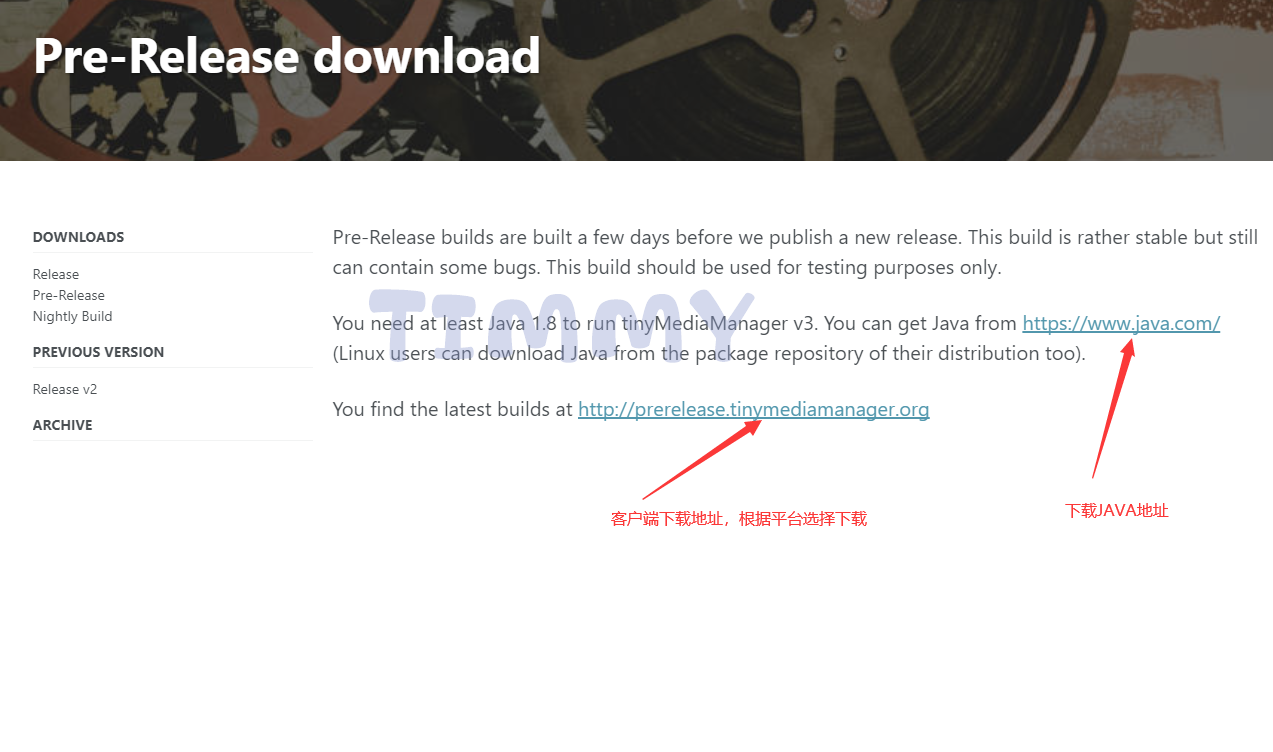Select Pre-Release in the sidebar
This screenshot has height=752, width=1273.
pyautogui.click(x=68, y=295)
